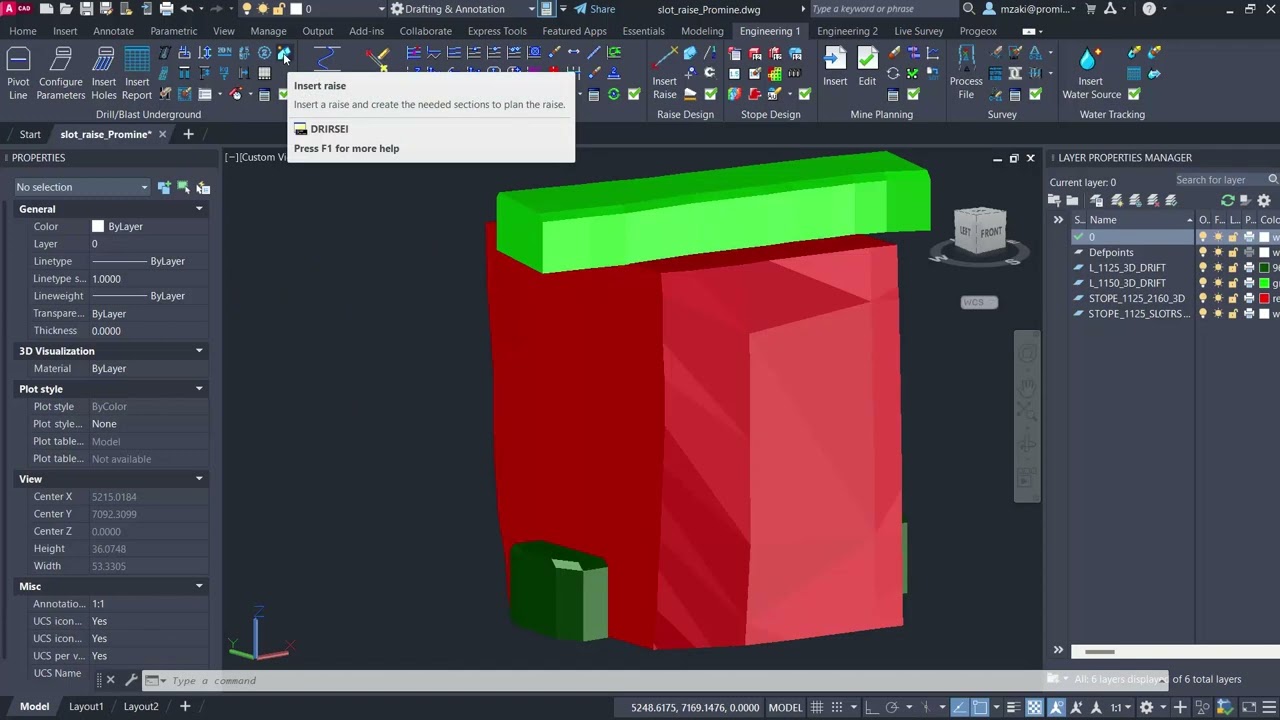
Task: Open the Drafting & Annotation workspace dropdown
Action: tap(462, 9)
